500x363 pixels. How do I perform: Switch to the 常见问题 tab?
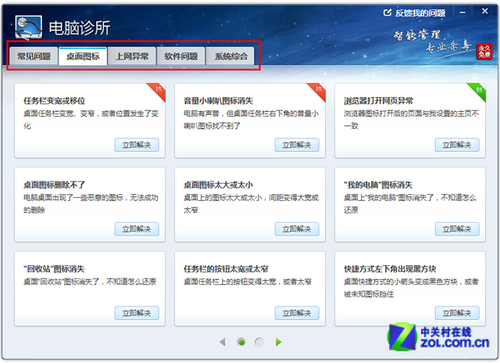click(34, 56)
